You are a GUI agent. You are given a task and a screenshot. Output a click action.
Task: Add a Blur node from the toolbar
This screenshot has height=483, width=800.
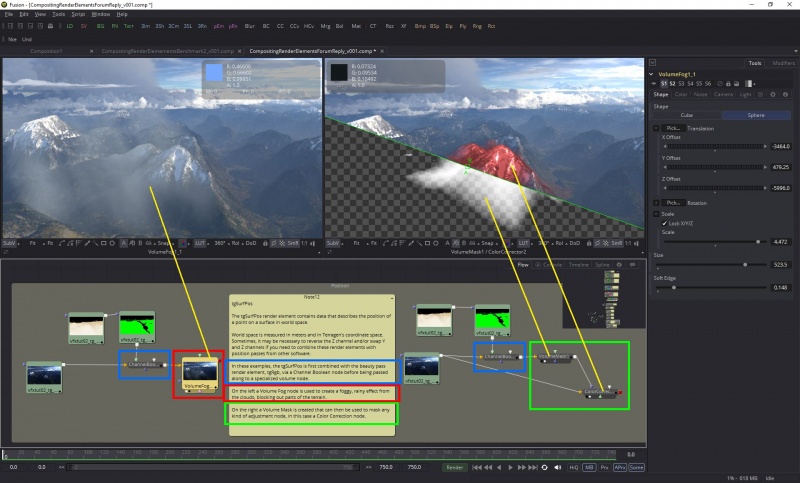(249, 26)
